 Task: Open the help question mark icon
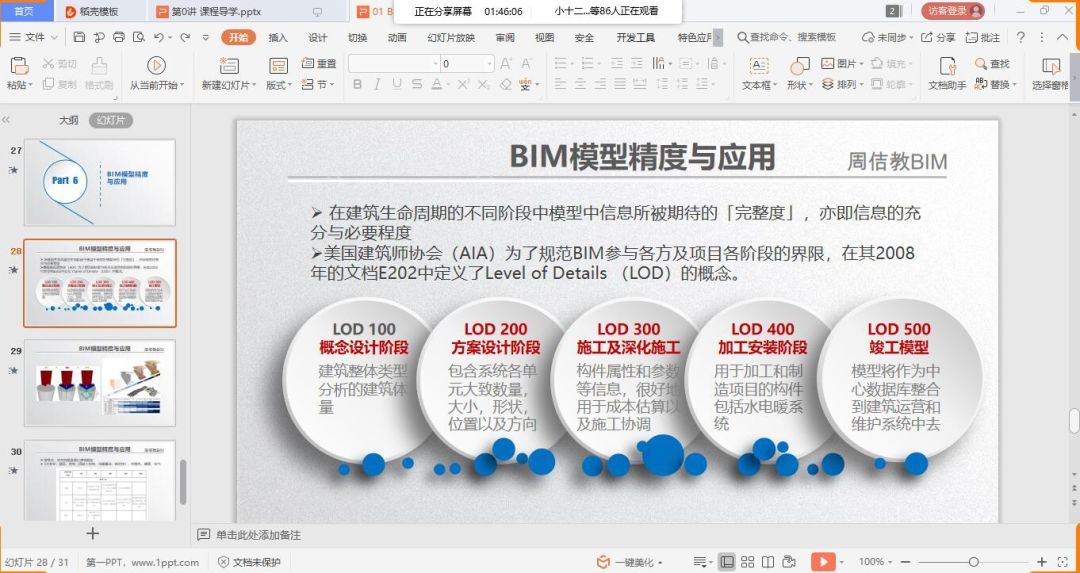(x=1021, y=37)
